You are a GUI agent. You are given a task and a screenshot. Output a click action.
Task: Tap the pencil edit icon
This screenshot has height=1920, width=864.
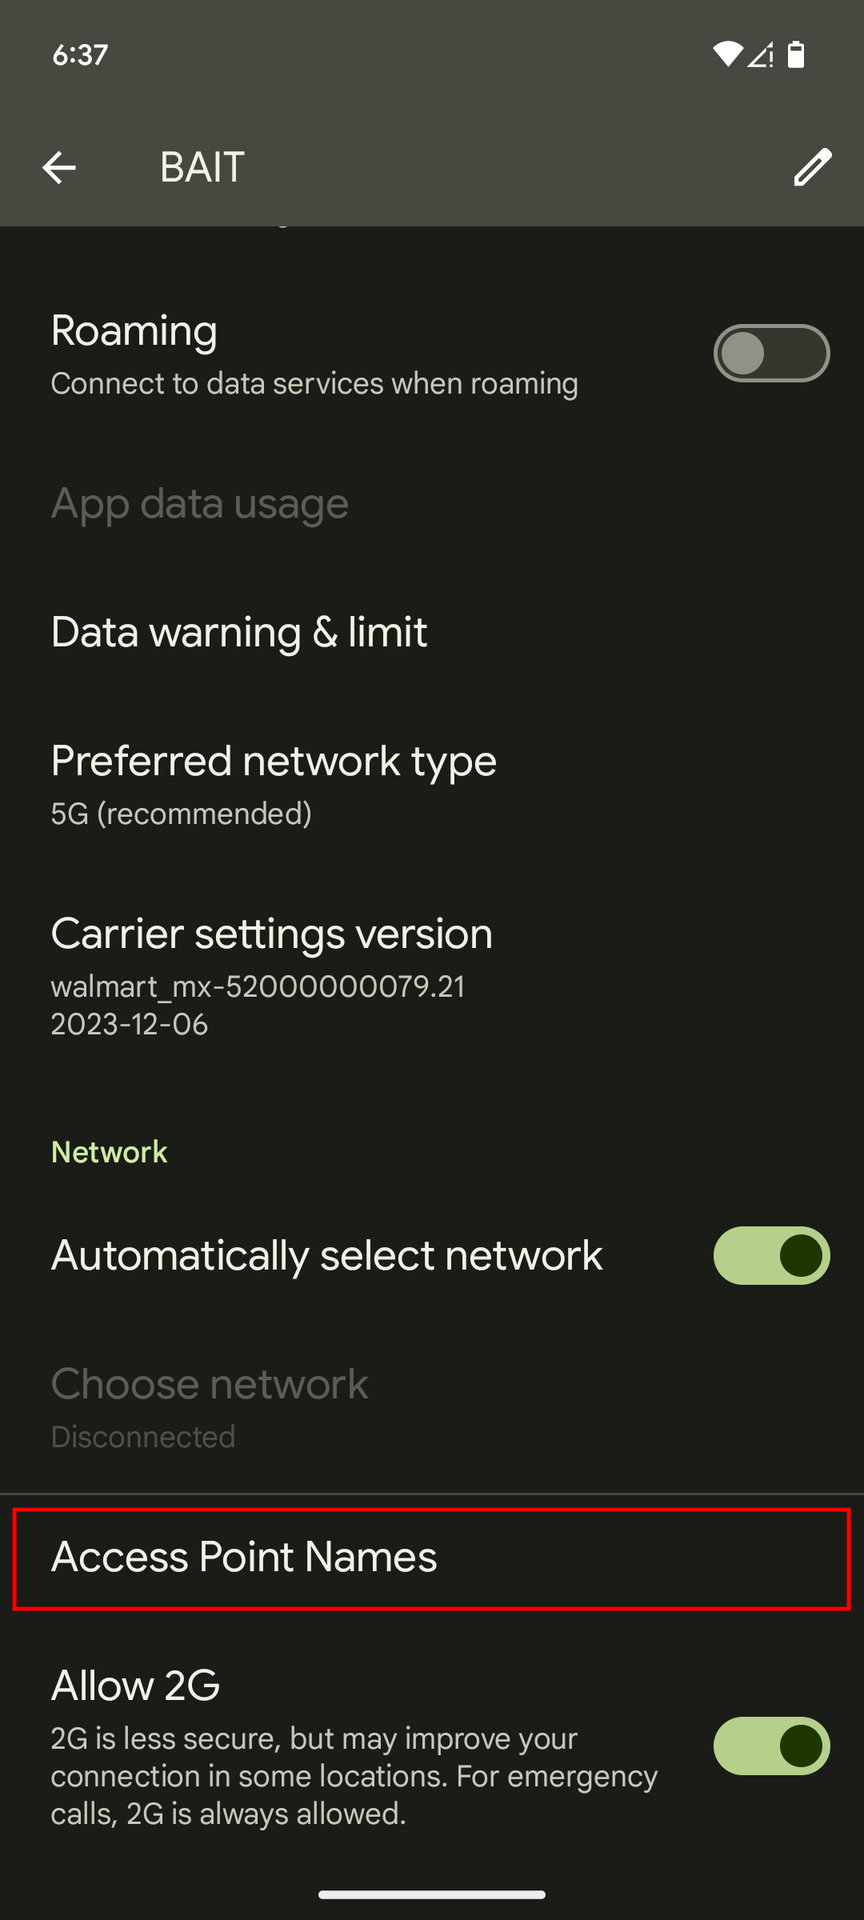[x=812, y=167]
